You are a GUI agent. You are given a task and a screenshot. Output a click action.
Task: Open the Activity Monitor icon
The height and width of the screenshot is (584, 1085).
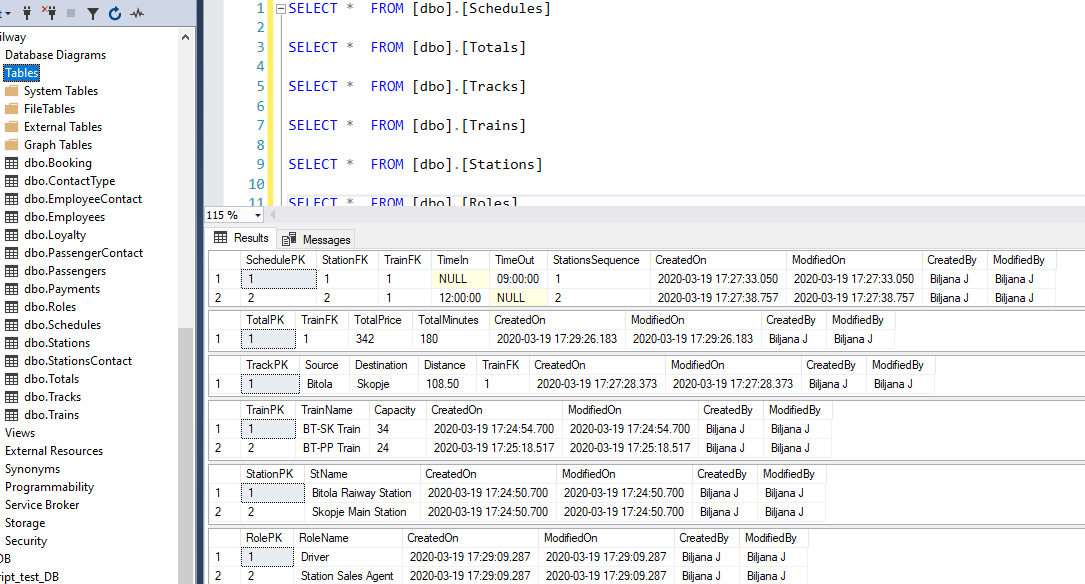pyautogui.click(x=137, y=13)
